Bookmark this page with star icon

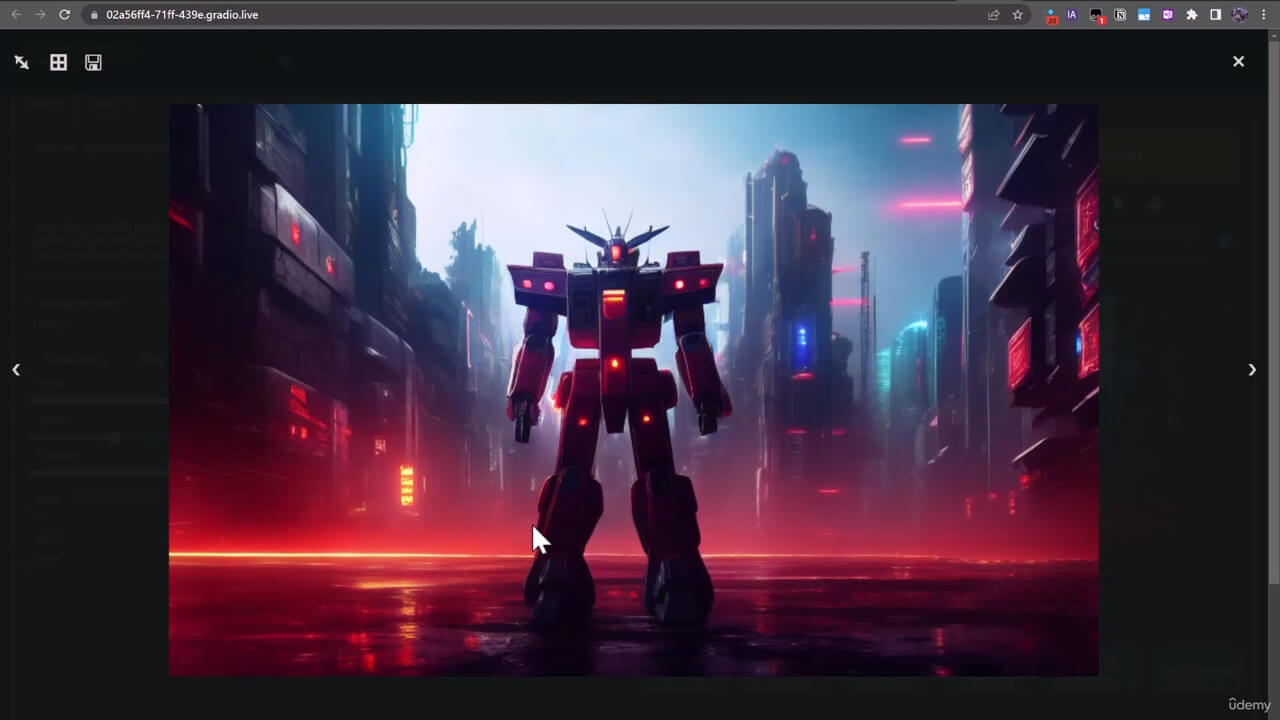(x=1018, y=15)
